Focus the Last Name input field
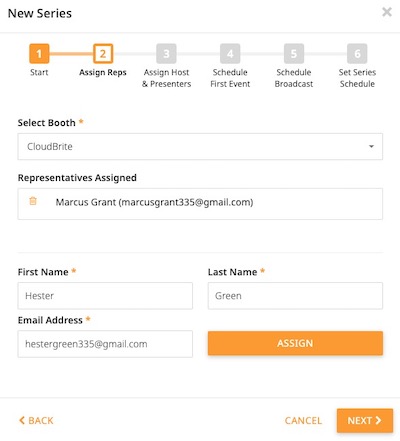400x441 pixels. [295, 296]
